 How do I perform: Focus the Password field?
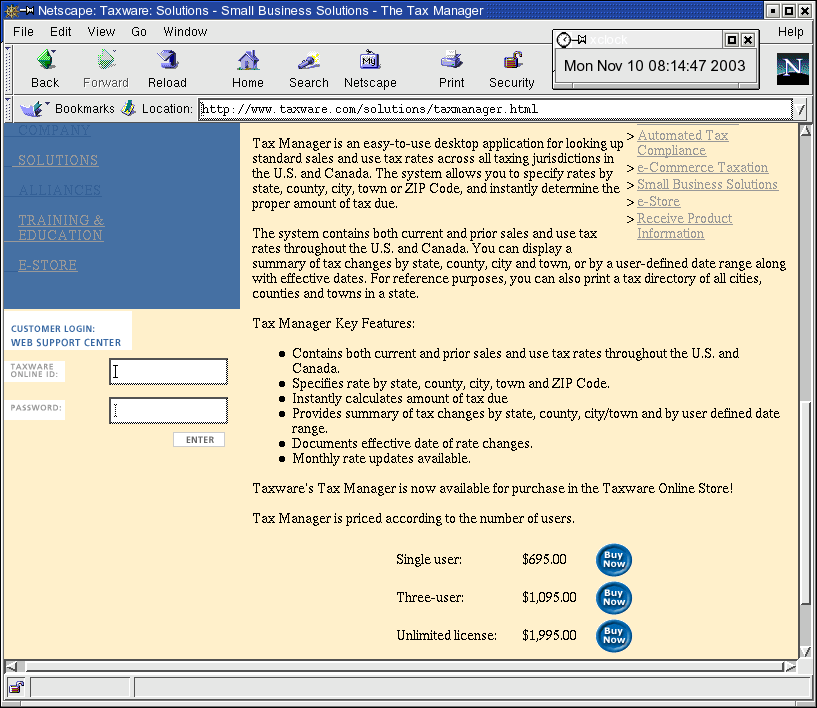168,411
